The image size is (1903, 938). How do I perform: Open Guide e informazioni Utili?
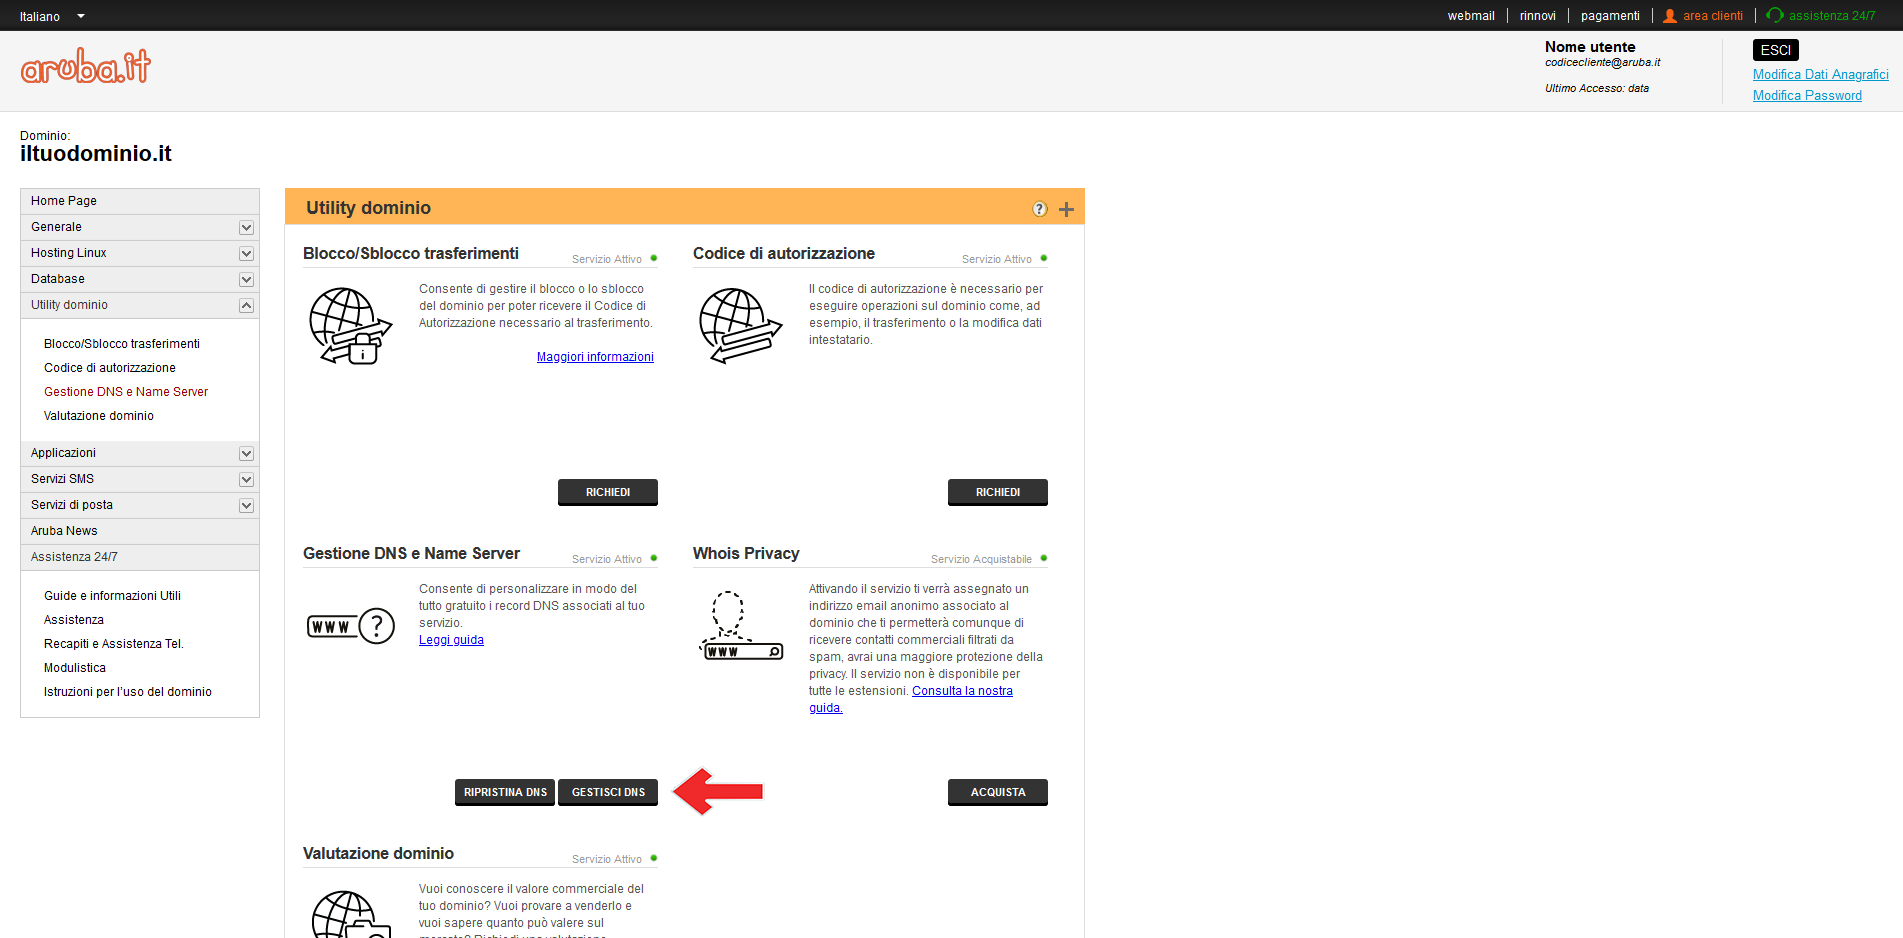click(112, 596)
